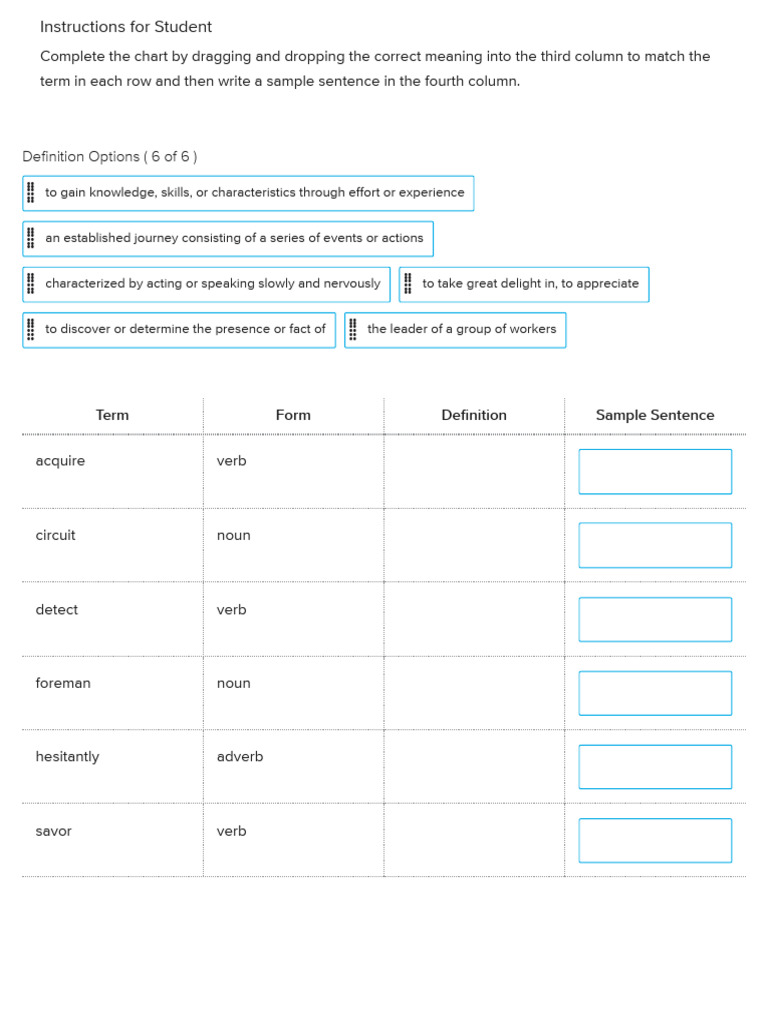Click the empty Definition cell for acquire
This screenshot has height=1024, width=768.
(x=474, y=471)
